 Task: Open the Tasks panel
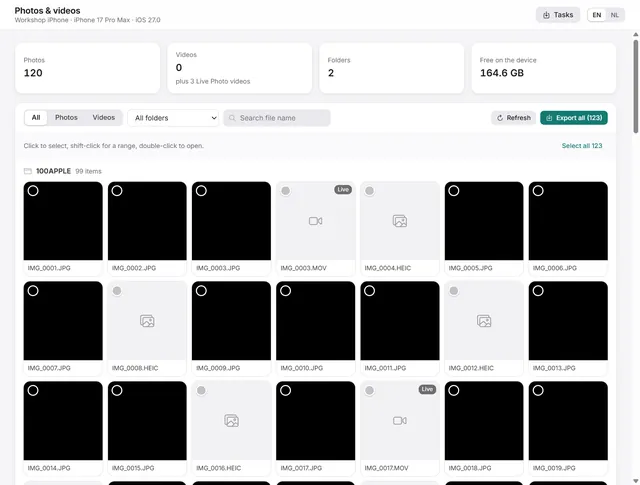558,15
